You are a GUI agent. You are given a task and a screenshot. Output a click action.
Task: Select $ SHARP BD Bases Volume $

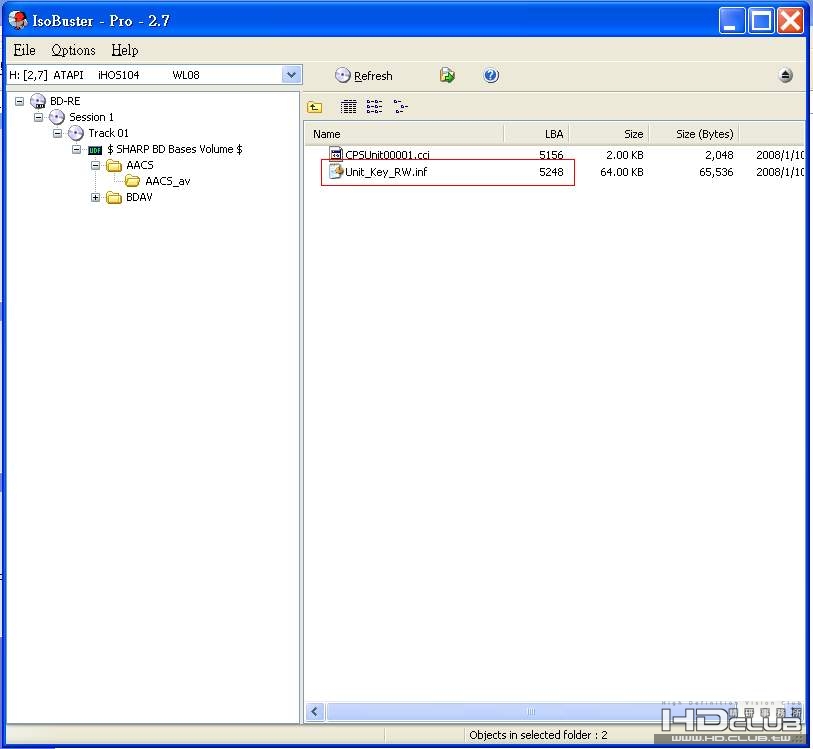[x=175, y=149]
